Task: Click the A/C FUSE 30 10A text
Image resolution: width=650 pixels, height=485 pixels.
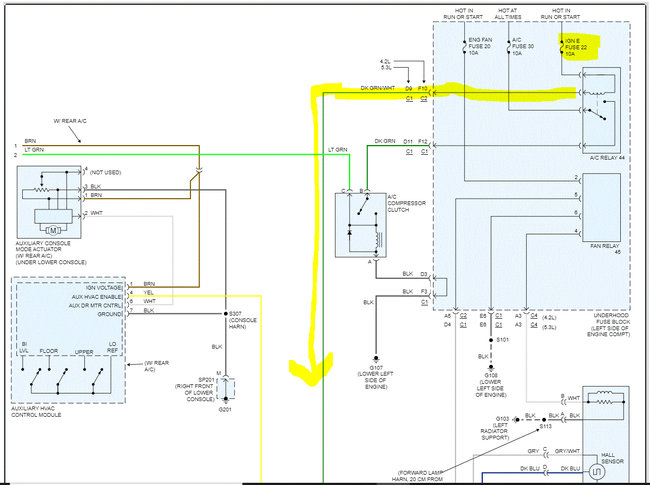Action: click(x=523, y=46)
